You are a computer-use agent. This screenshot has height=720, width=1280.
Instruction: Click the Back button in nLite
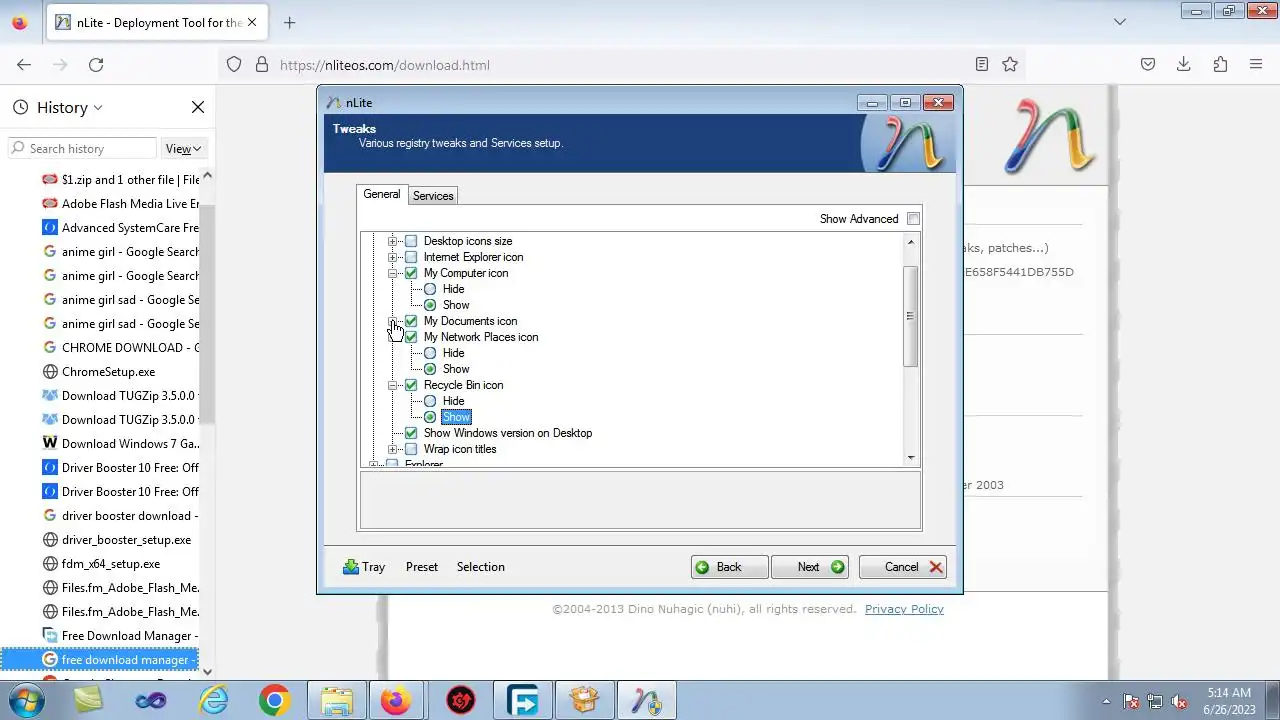pyautogui.click(x=730, y=567)
